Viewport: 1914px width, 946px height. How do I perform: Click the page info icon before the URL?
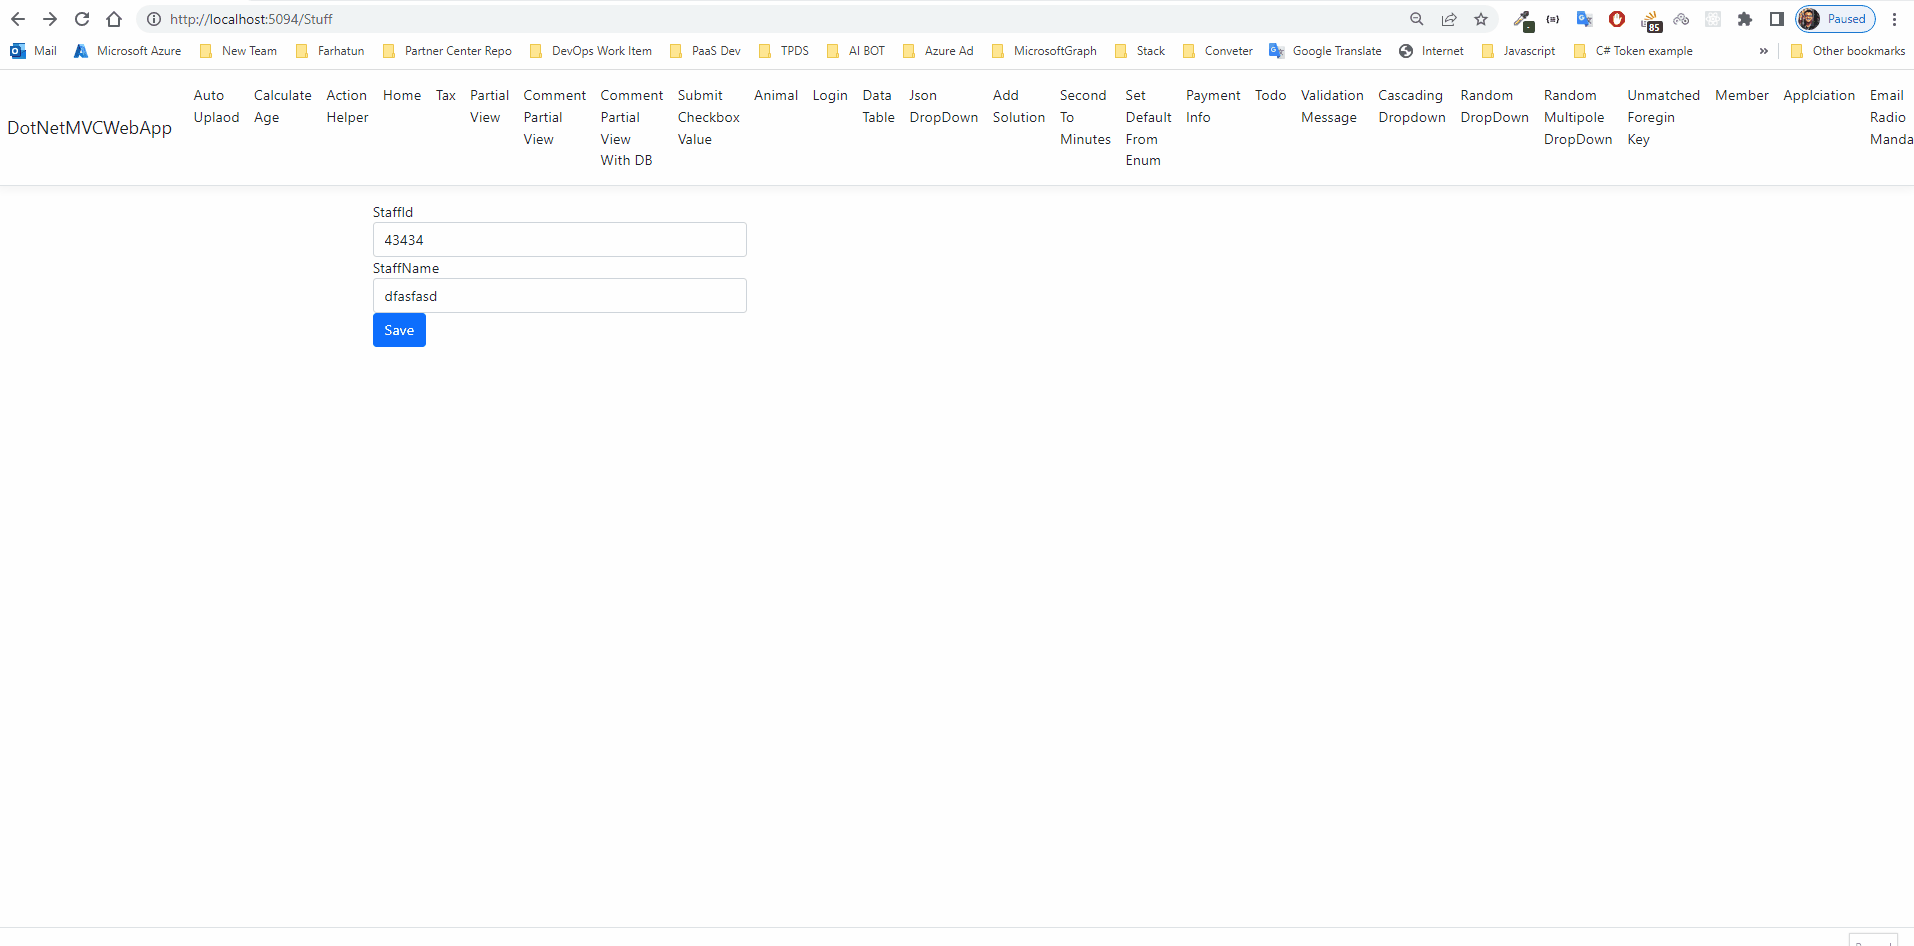(x=152, y=19)
